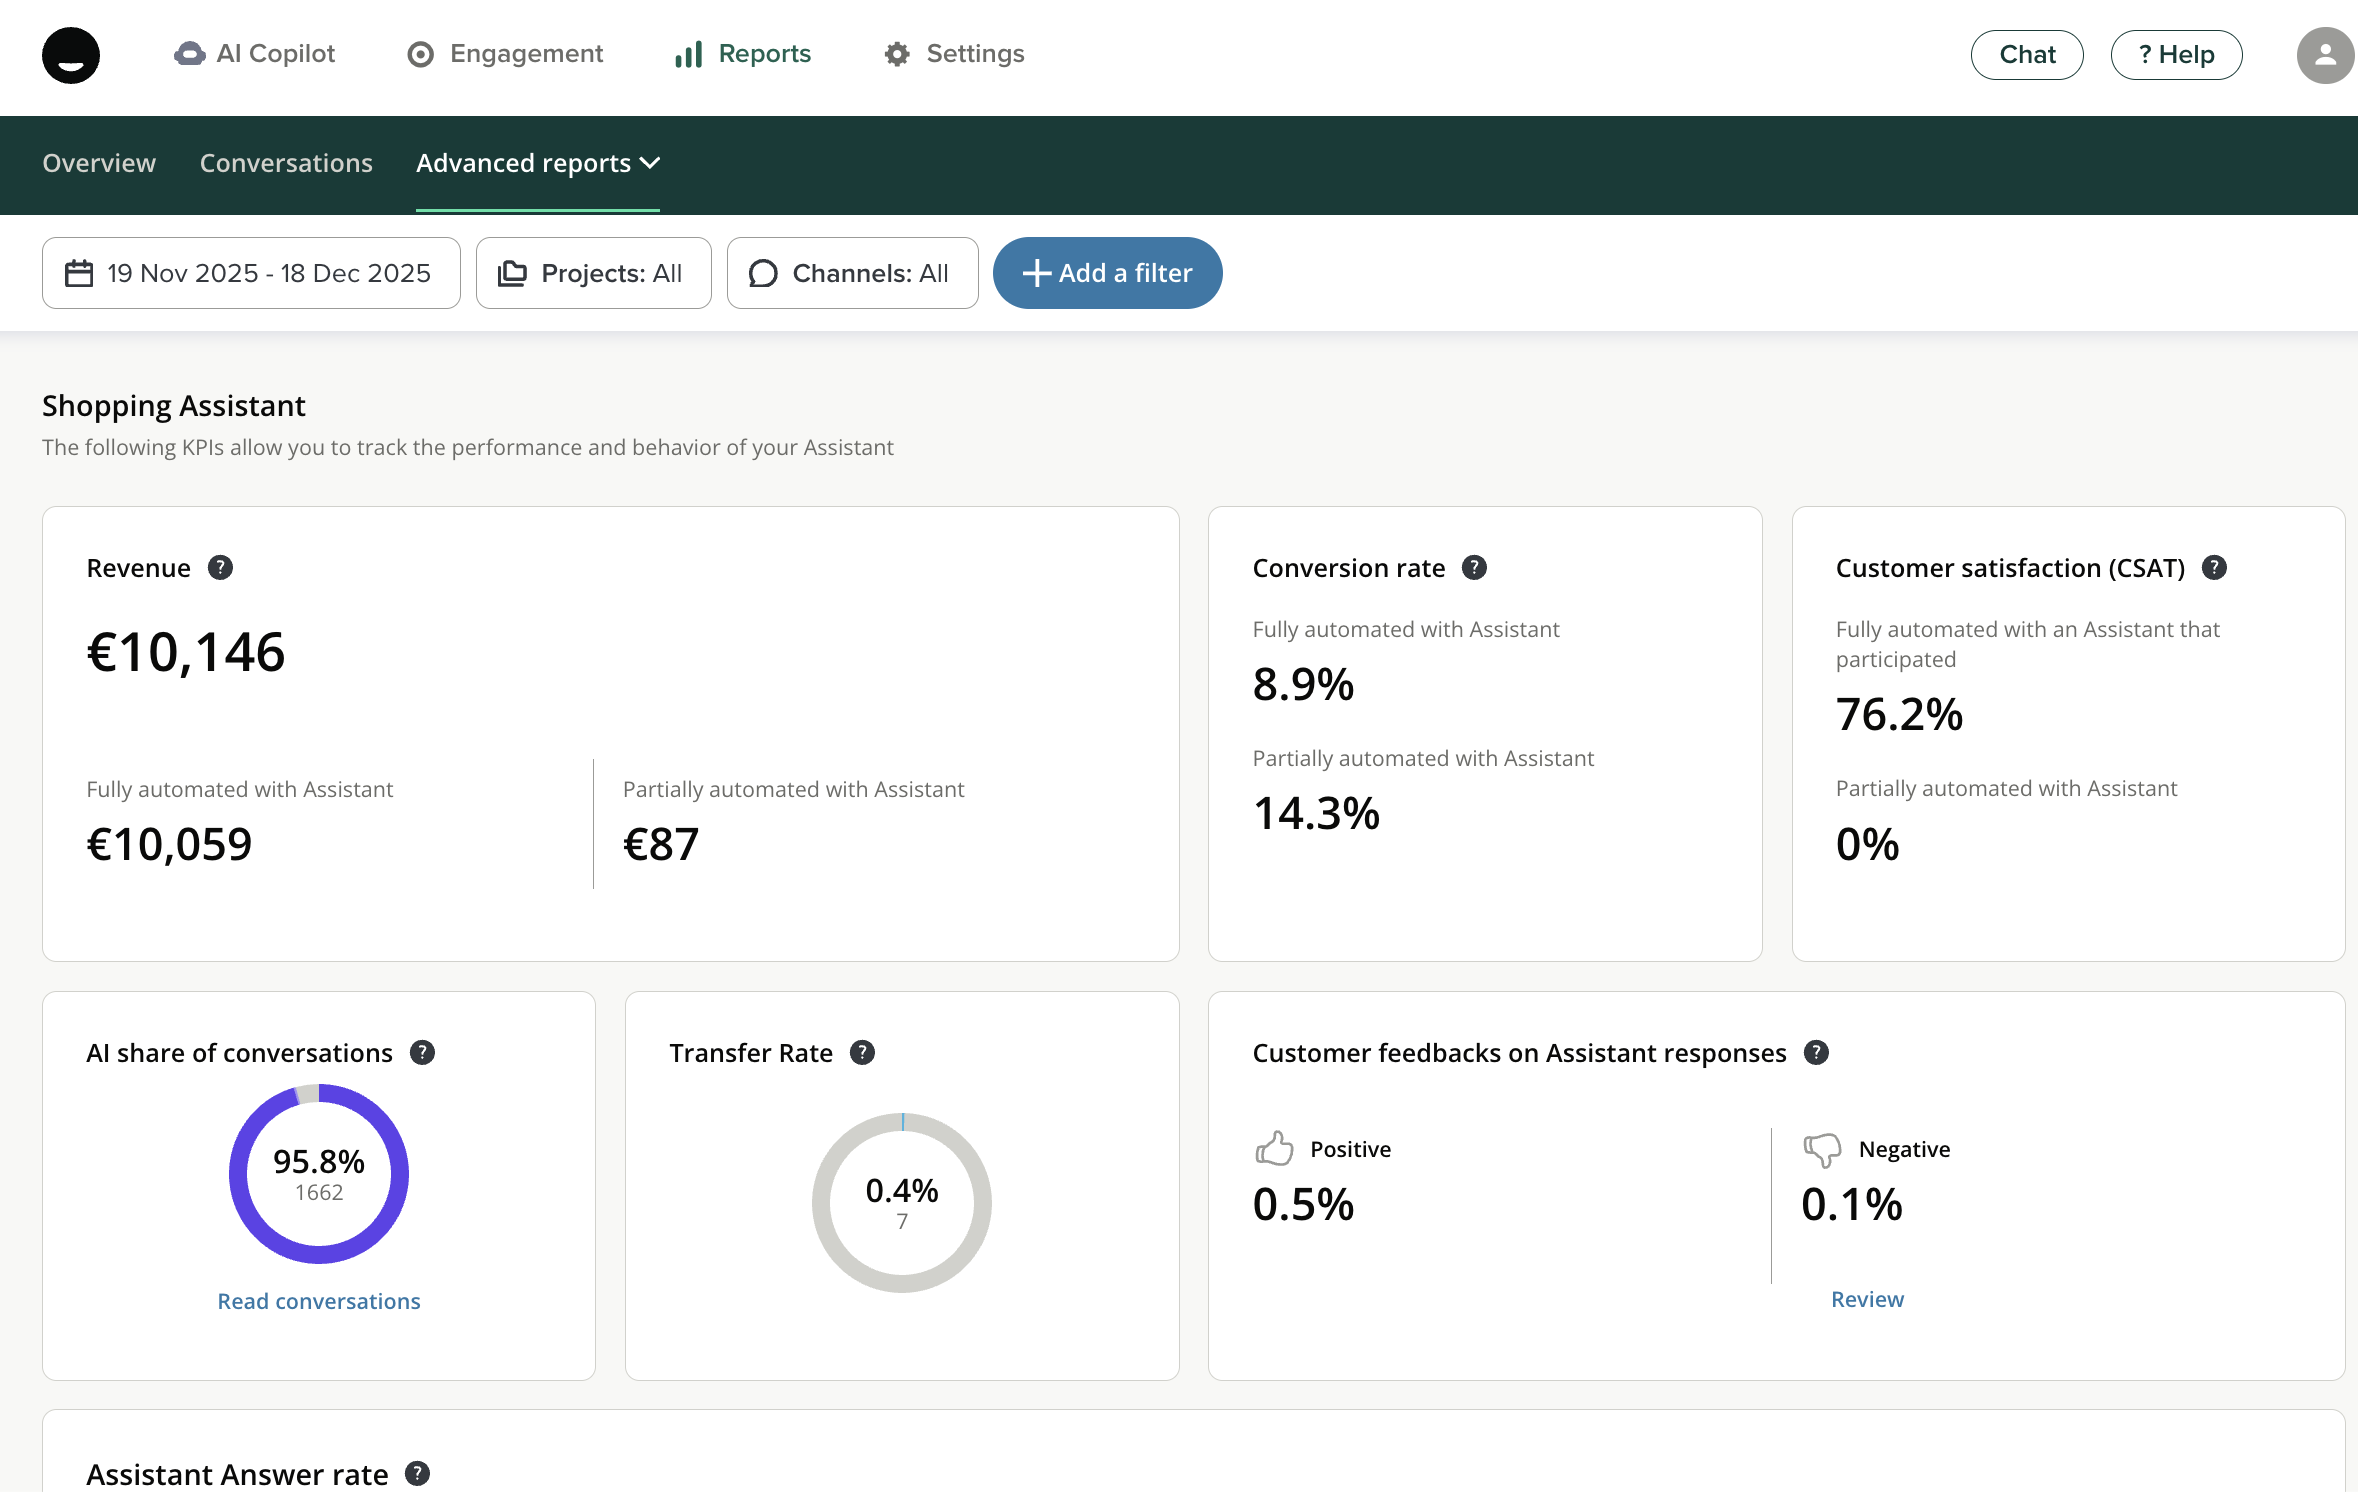2358x1492 pixels.
Task: Switch to the Conversations tab
Action: [286, 163]
